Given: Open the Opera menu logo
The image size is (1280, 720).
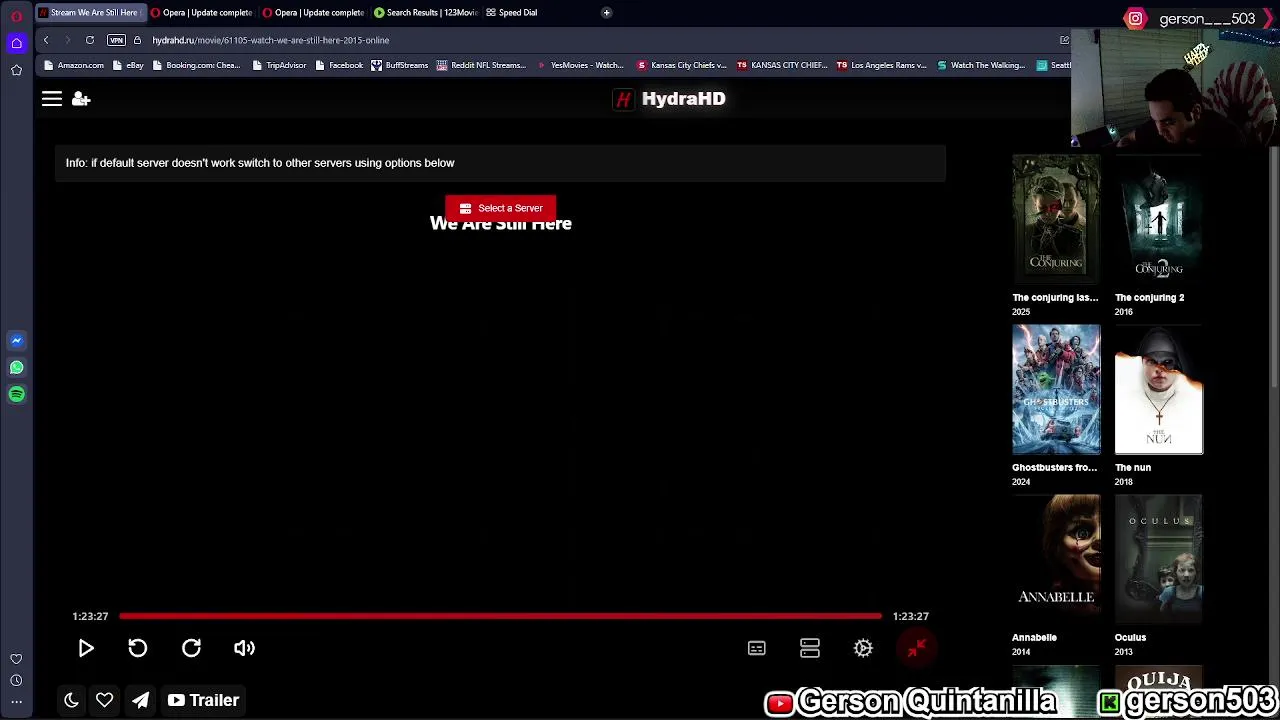Looking at the screenshot, I should (x=17, y=16).
